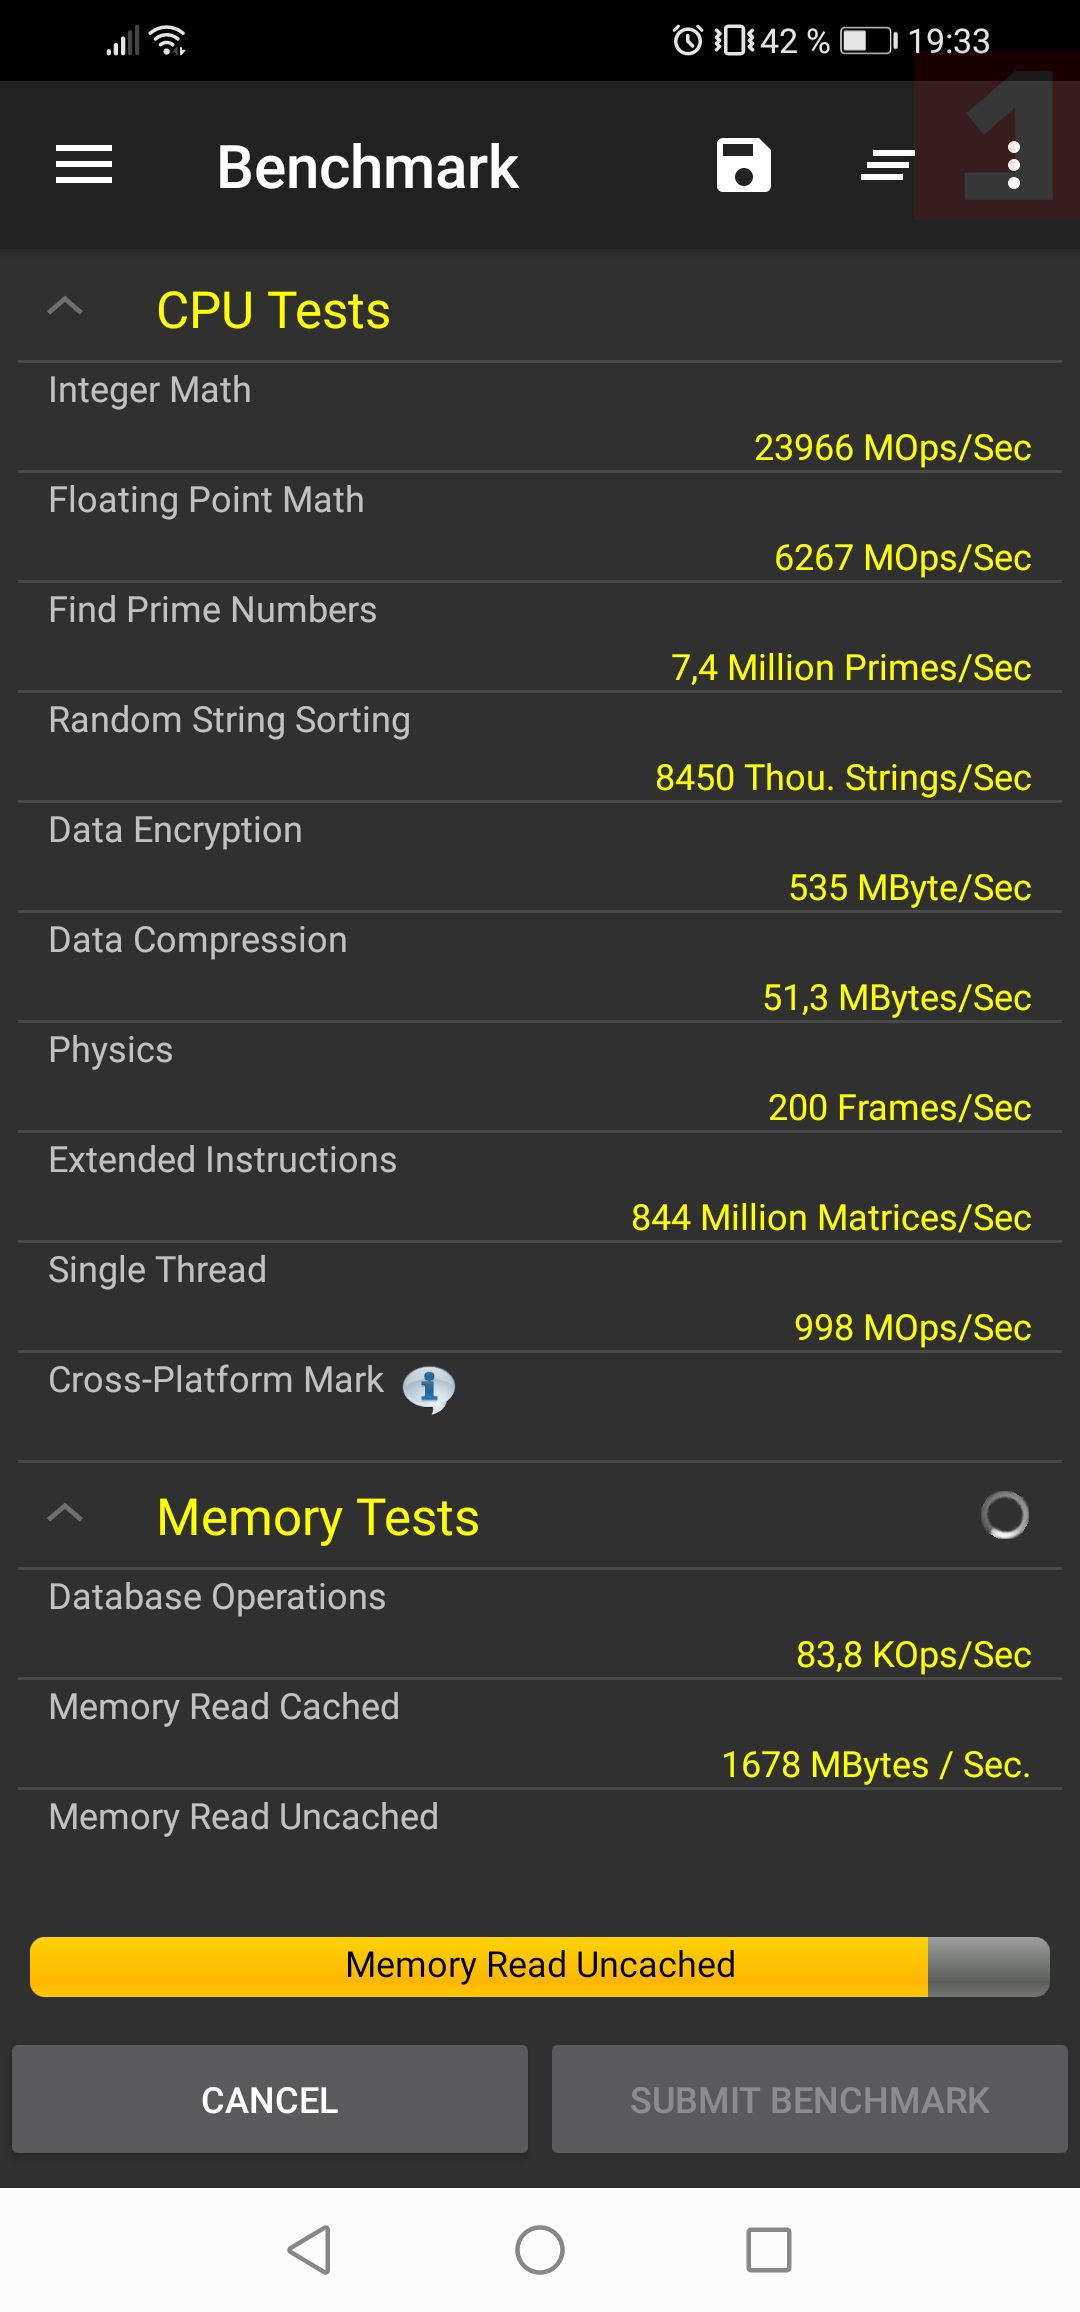The height and width of the screenshot is (2312, 1080).
Task: Open the hamburger navigation menu
Action: point(84,165)
